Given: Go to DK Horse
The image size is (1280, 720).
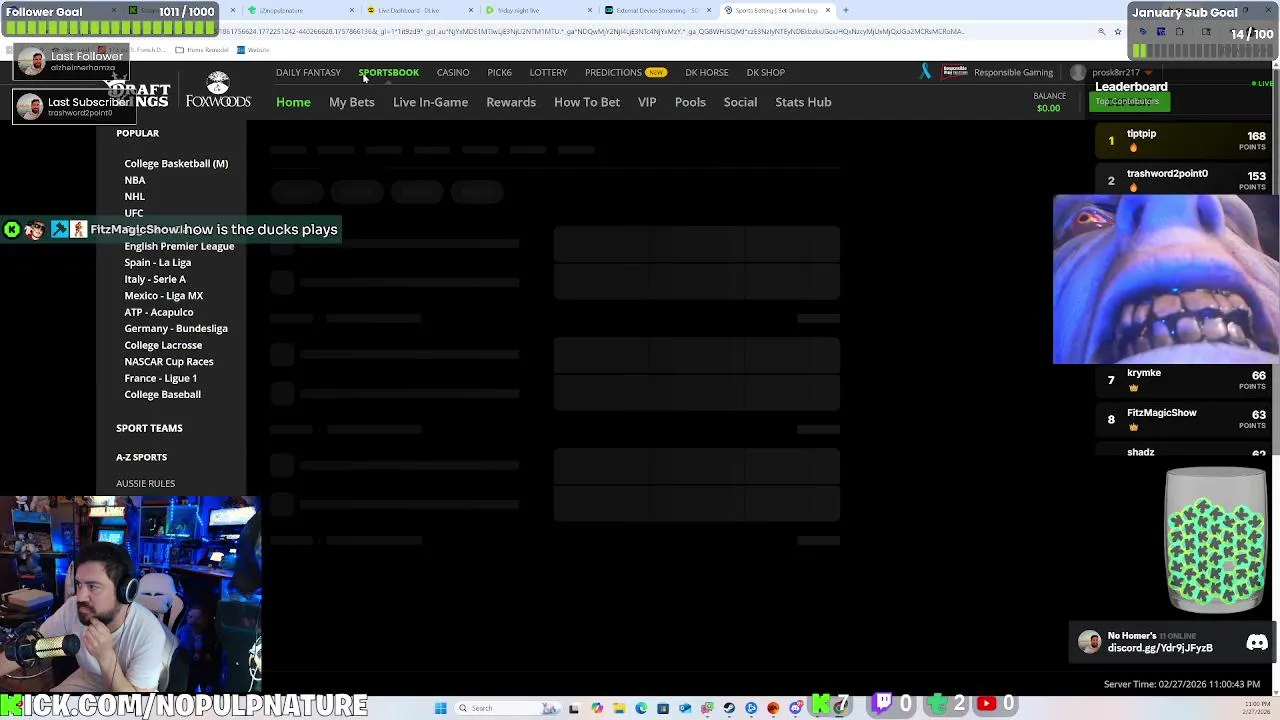Looking at the screenshot, I should pyautogui.click(x=706, y=72).
